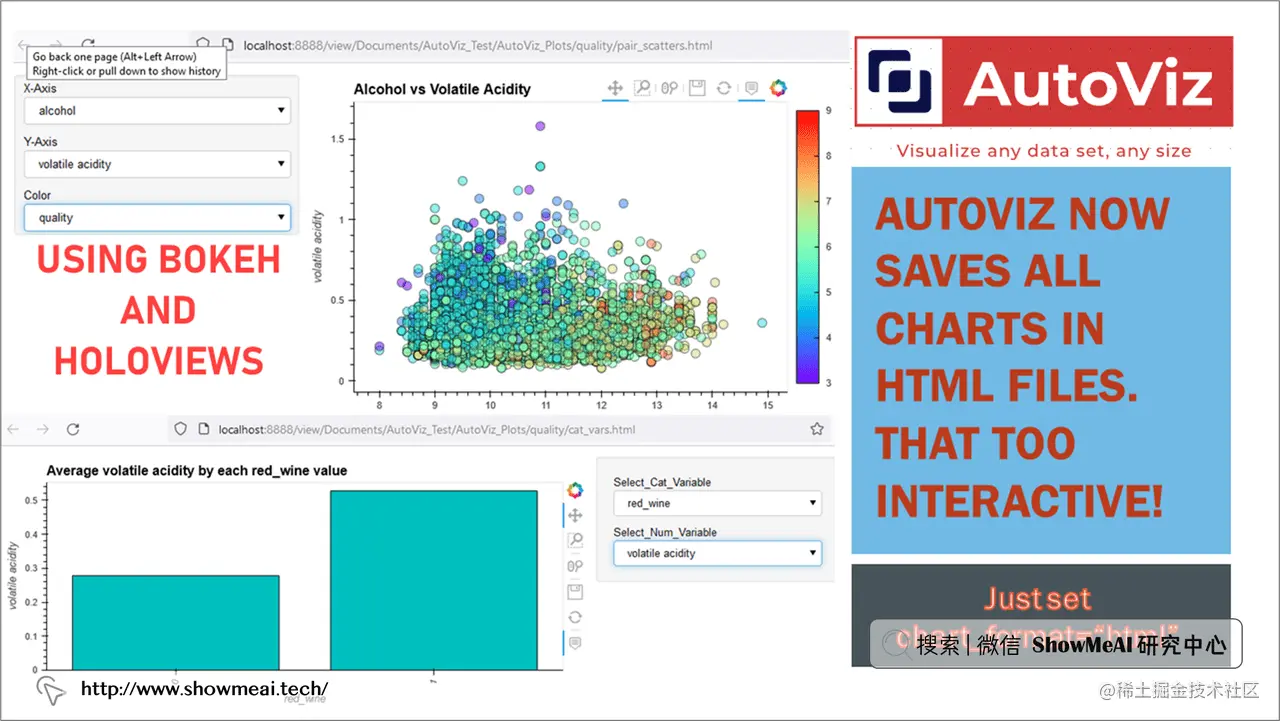Bookmark cat_vars.html page with the star icon

817,429
